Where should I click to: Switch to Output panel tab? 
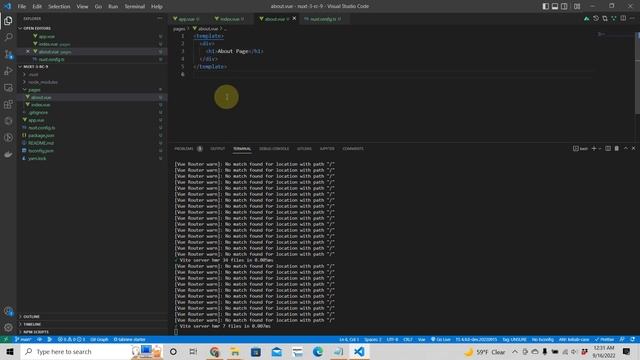(x=218, y=149)
